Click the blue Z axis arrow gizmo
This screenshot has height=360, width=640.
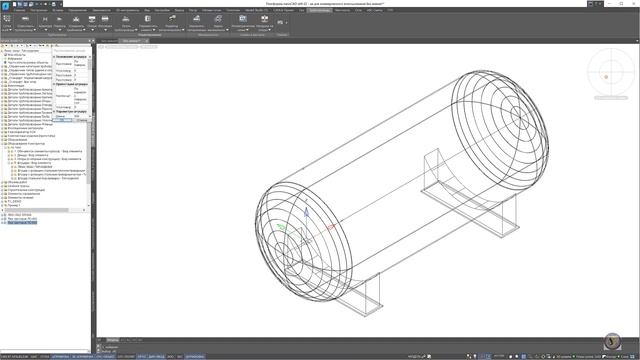[x=307, y=212]
